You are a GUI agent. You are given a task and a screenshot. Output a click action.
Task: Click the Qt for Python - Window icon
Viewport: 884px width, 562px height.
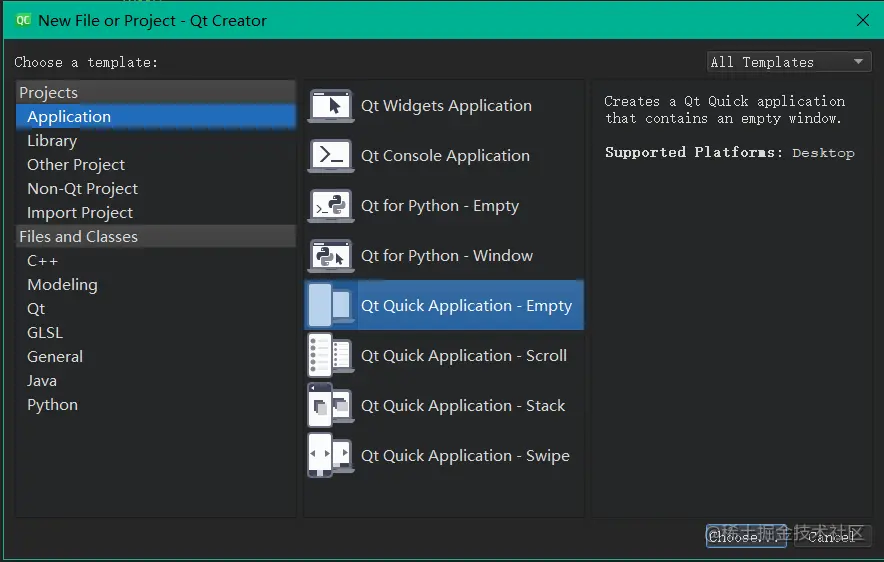click(331, 256)
